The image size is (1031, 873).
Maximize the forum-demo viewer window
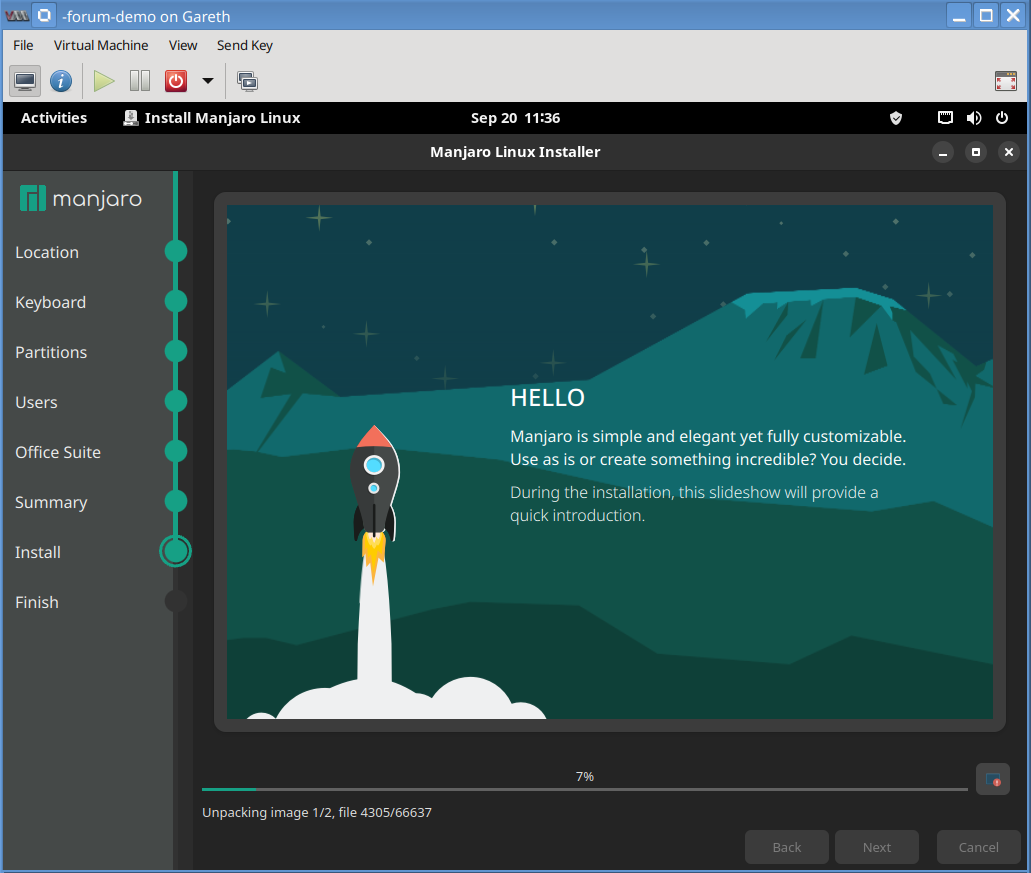[986, 15]
